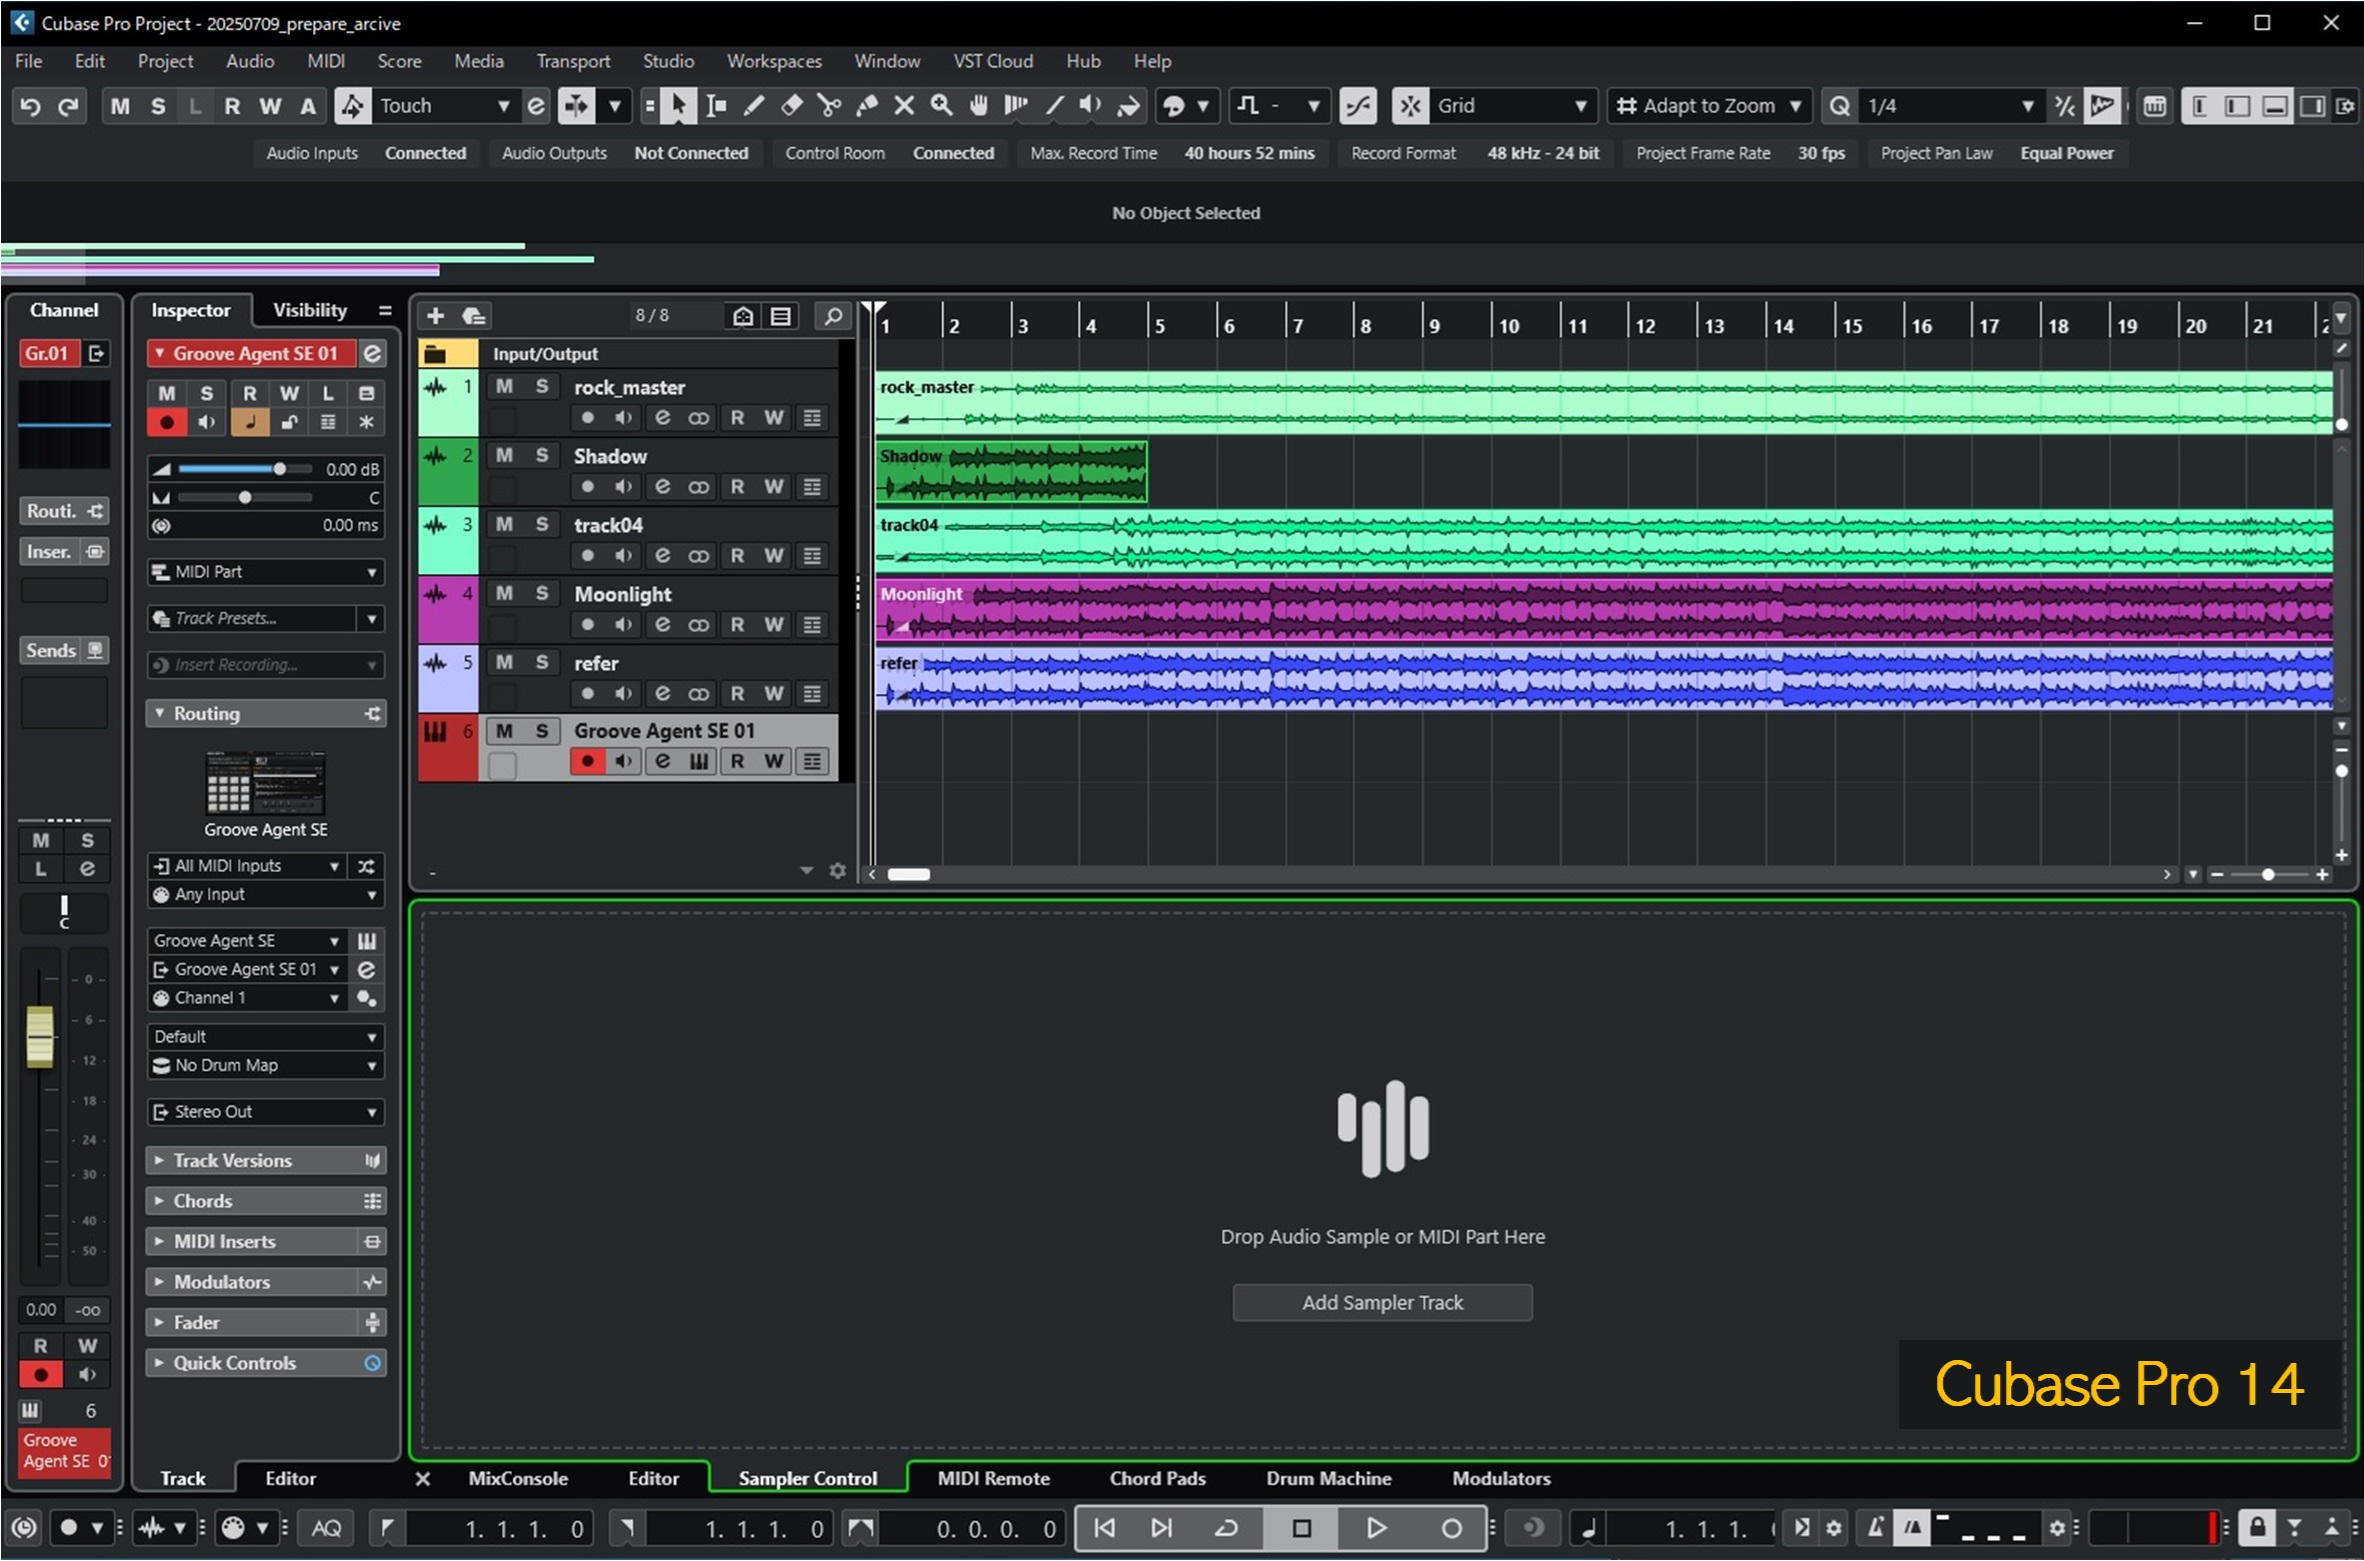
Task: Choose the Split scissors tool
Action: 829,105
